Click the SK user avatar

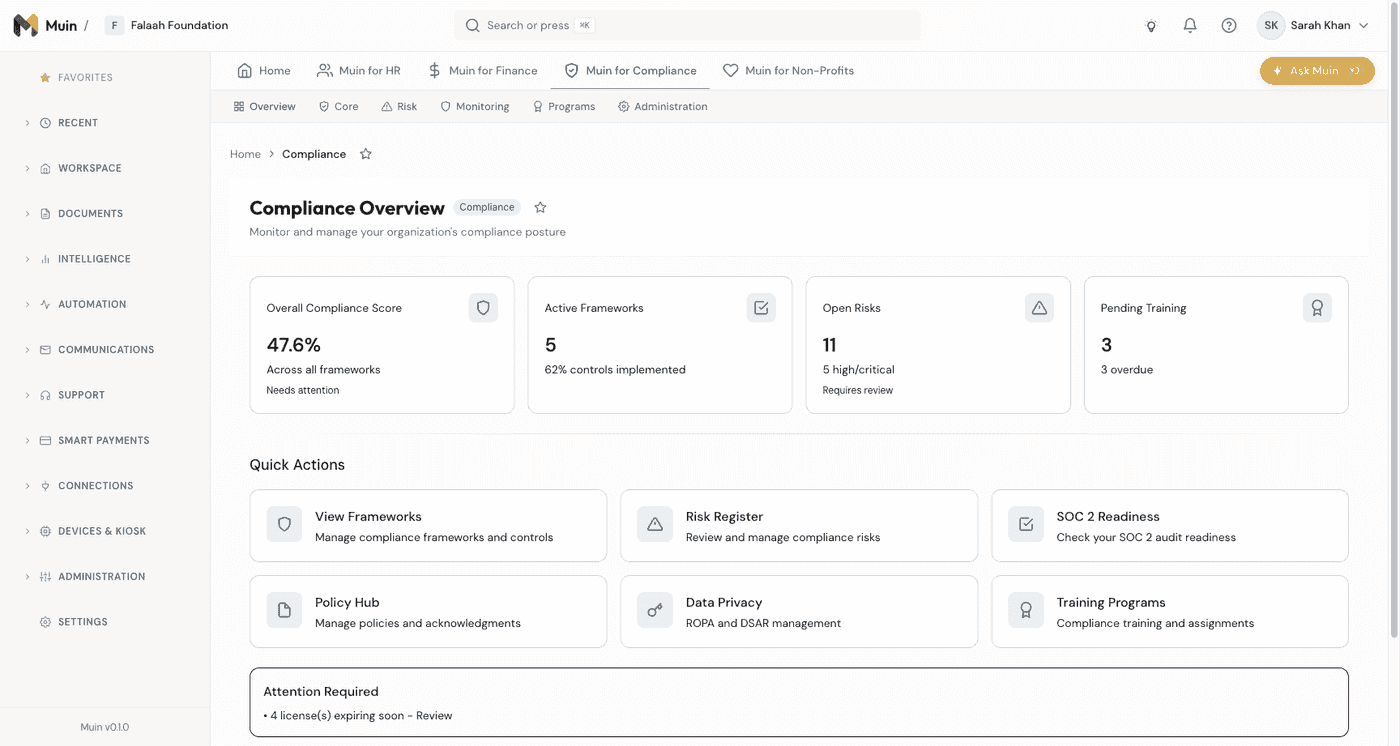[x=1271, y=26]
